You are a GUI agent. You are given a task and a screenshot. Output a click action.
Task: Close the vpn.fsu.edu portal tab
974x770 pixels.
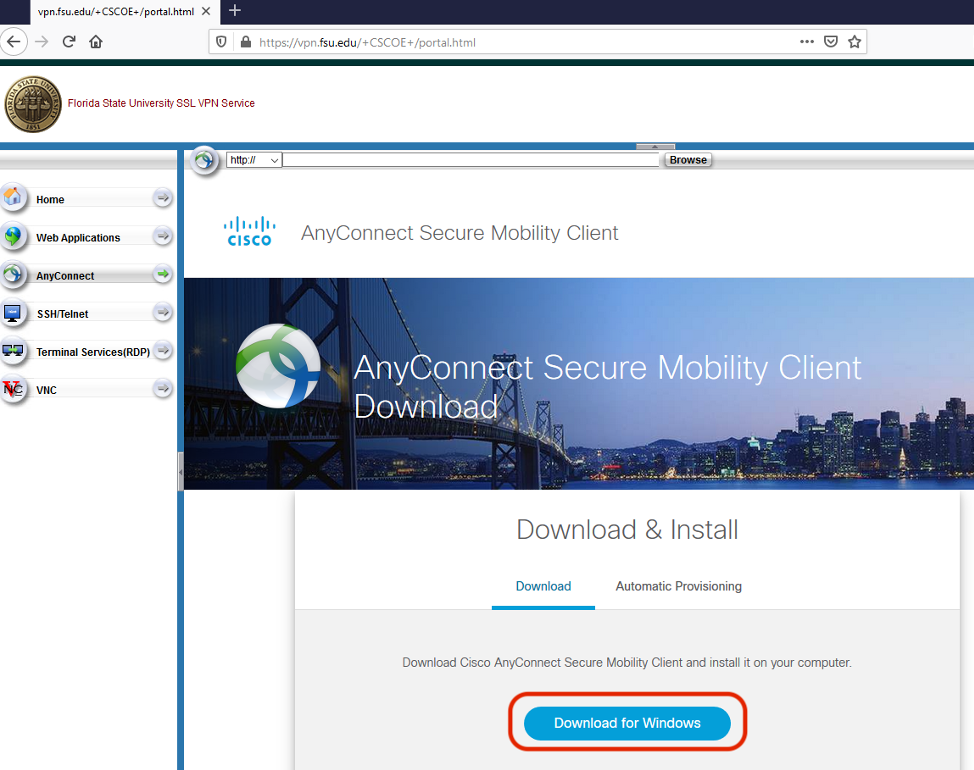(206, 11)
